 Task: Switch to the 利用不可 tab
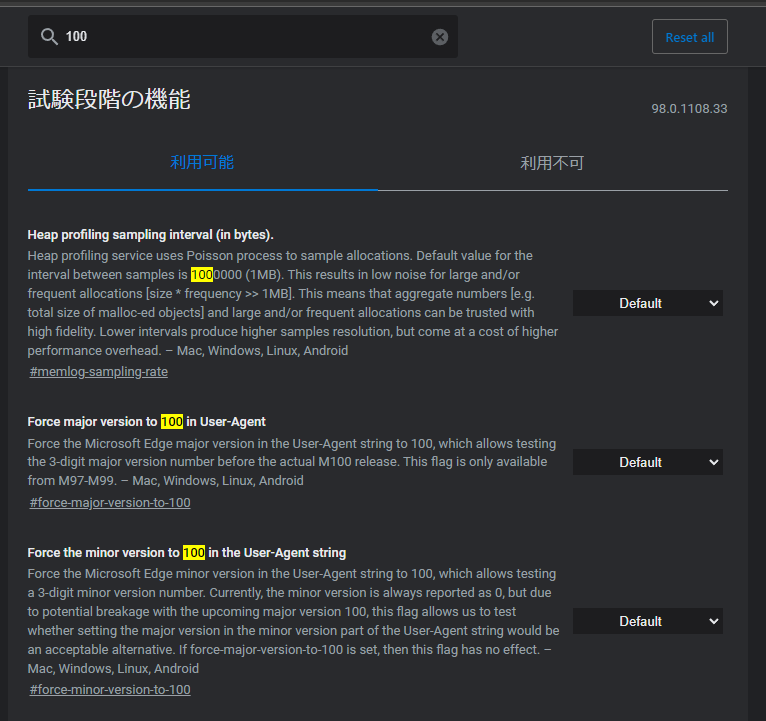point(552,163)
